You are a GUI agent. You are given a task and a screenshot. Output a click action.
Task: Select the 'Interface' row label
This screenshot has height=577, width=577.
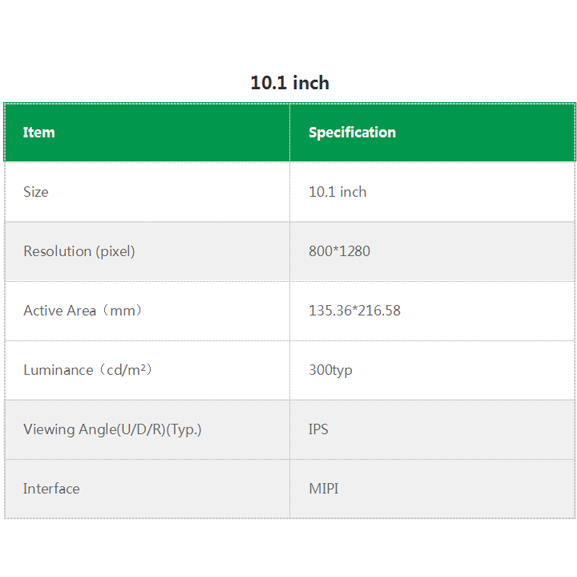pyautogui.click(x=51, y=489)
